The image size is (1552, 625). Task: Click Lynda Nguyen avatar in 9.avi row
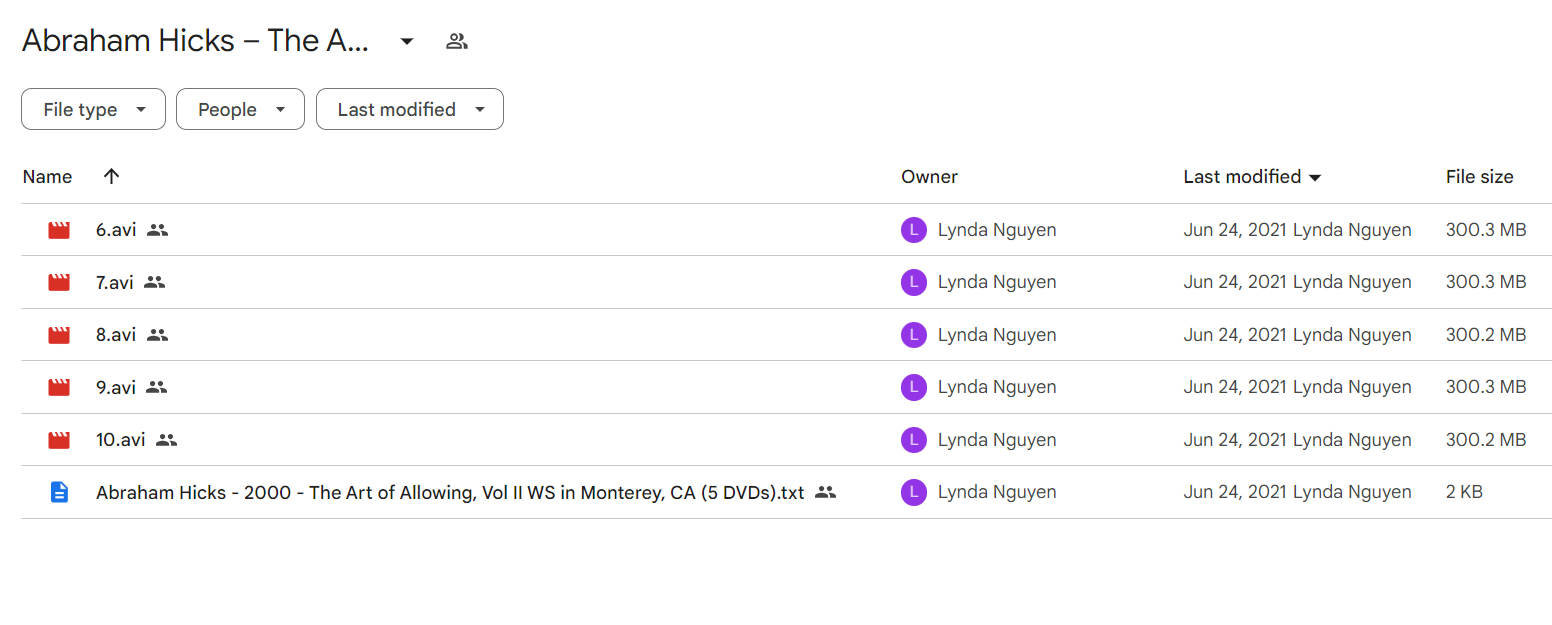913,387
